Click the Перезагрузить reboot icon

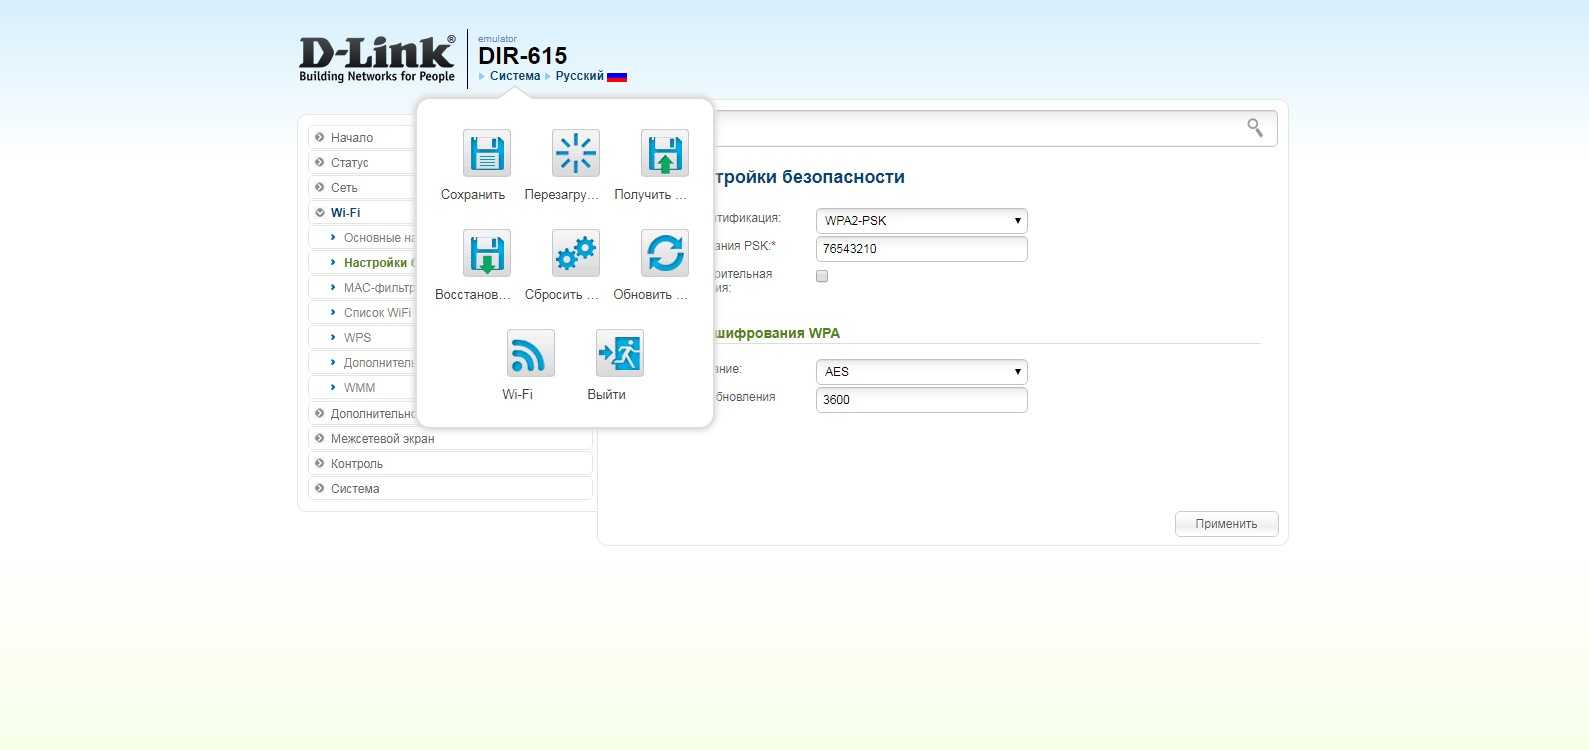575,154
